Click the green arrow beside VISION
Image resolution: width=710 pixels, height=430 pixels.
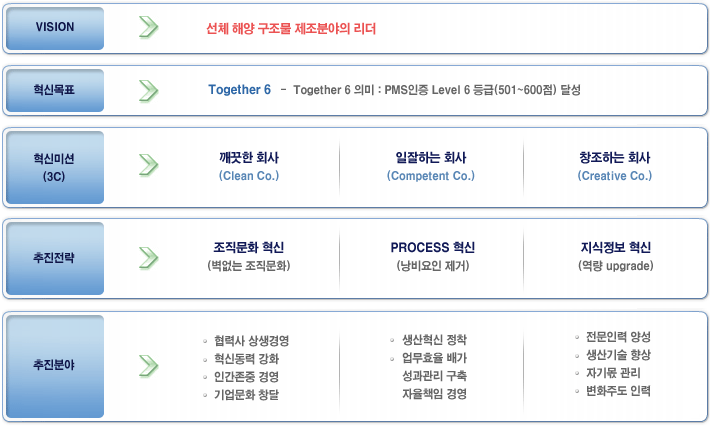149,27
